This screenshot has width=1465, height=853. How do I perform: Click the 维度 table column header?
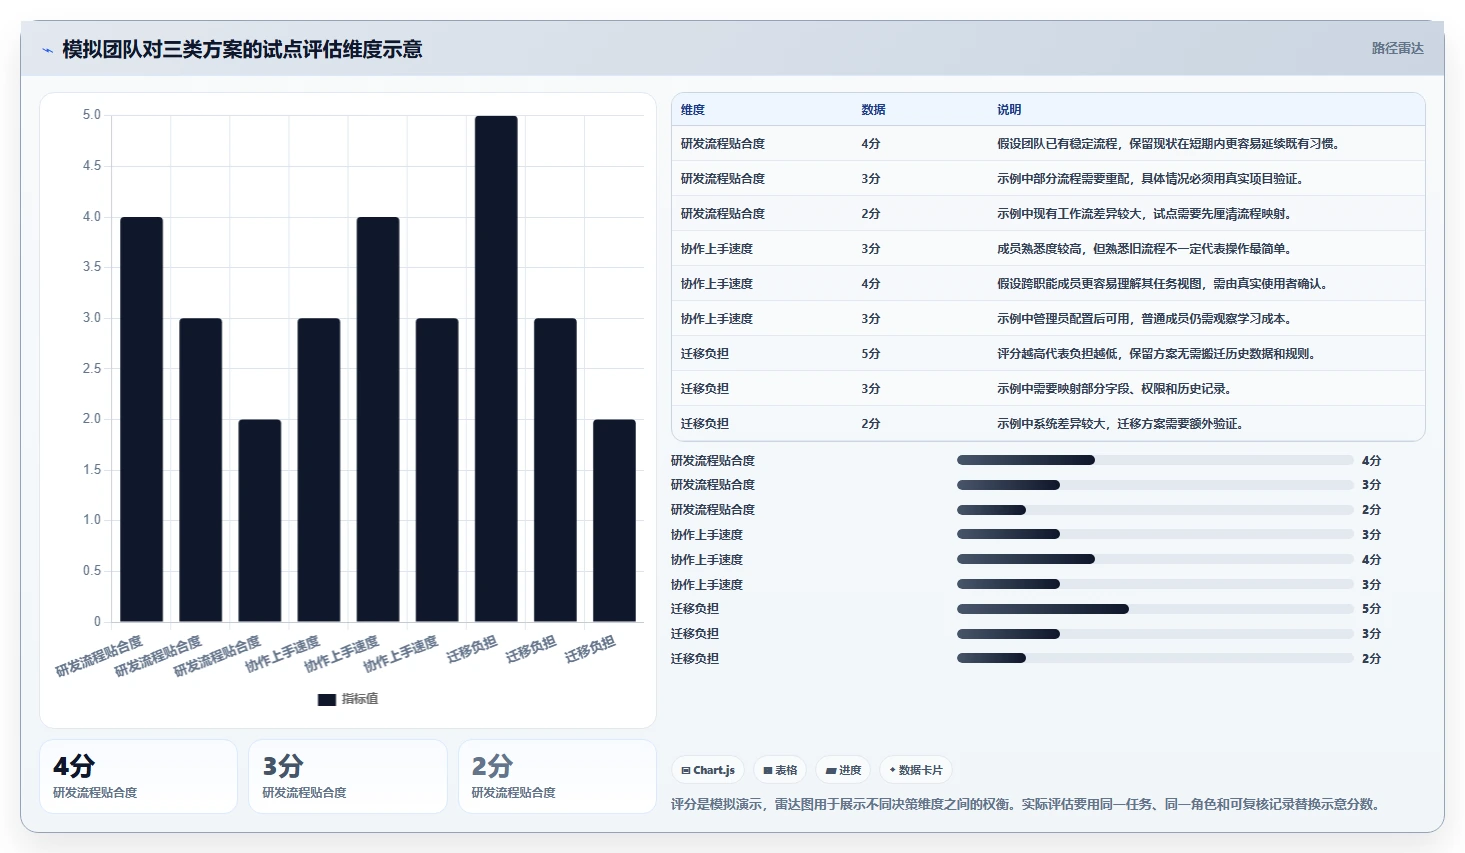(693, 110)
